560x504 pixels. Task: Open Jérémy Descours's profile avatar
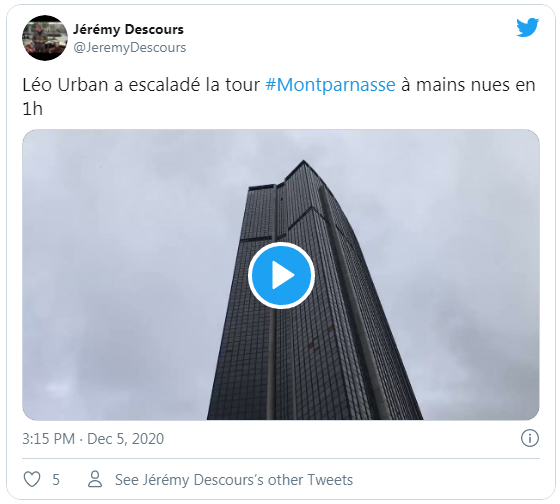(x=45, y=38)
